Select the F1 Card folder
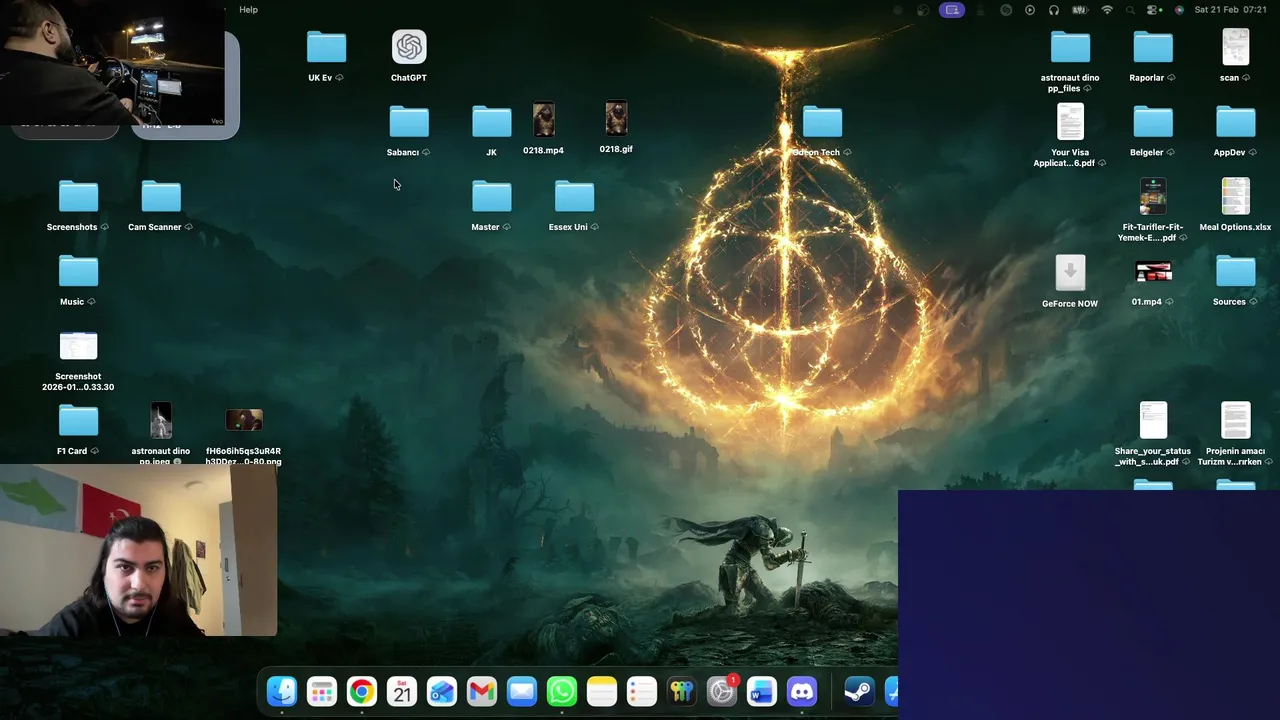This screenshot has height=720, width=1280. [x=78, y=421]
